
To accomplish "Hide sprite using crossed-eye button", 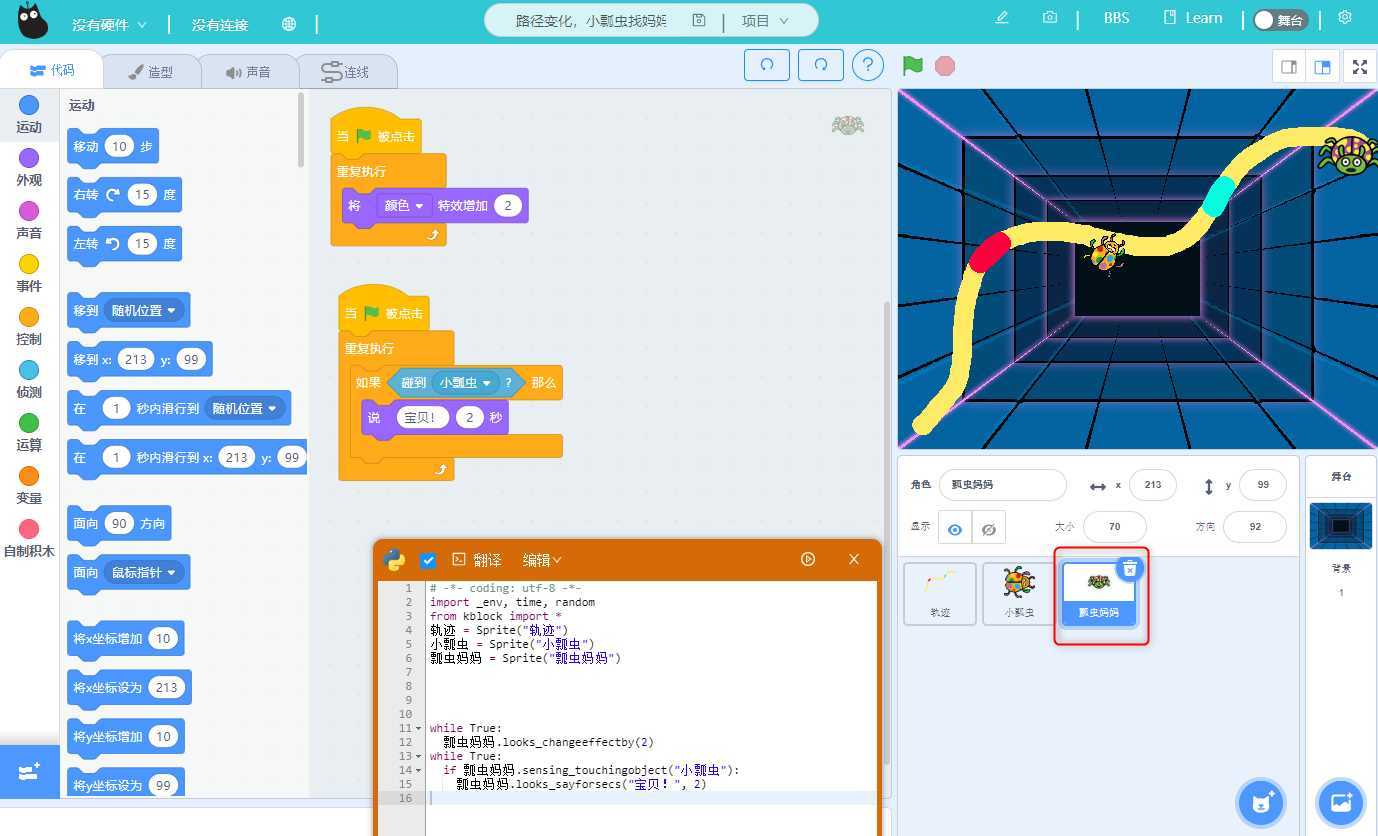I will pyautogui.click(x=988, y=529).
